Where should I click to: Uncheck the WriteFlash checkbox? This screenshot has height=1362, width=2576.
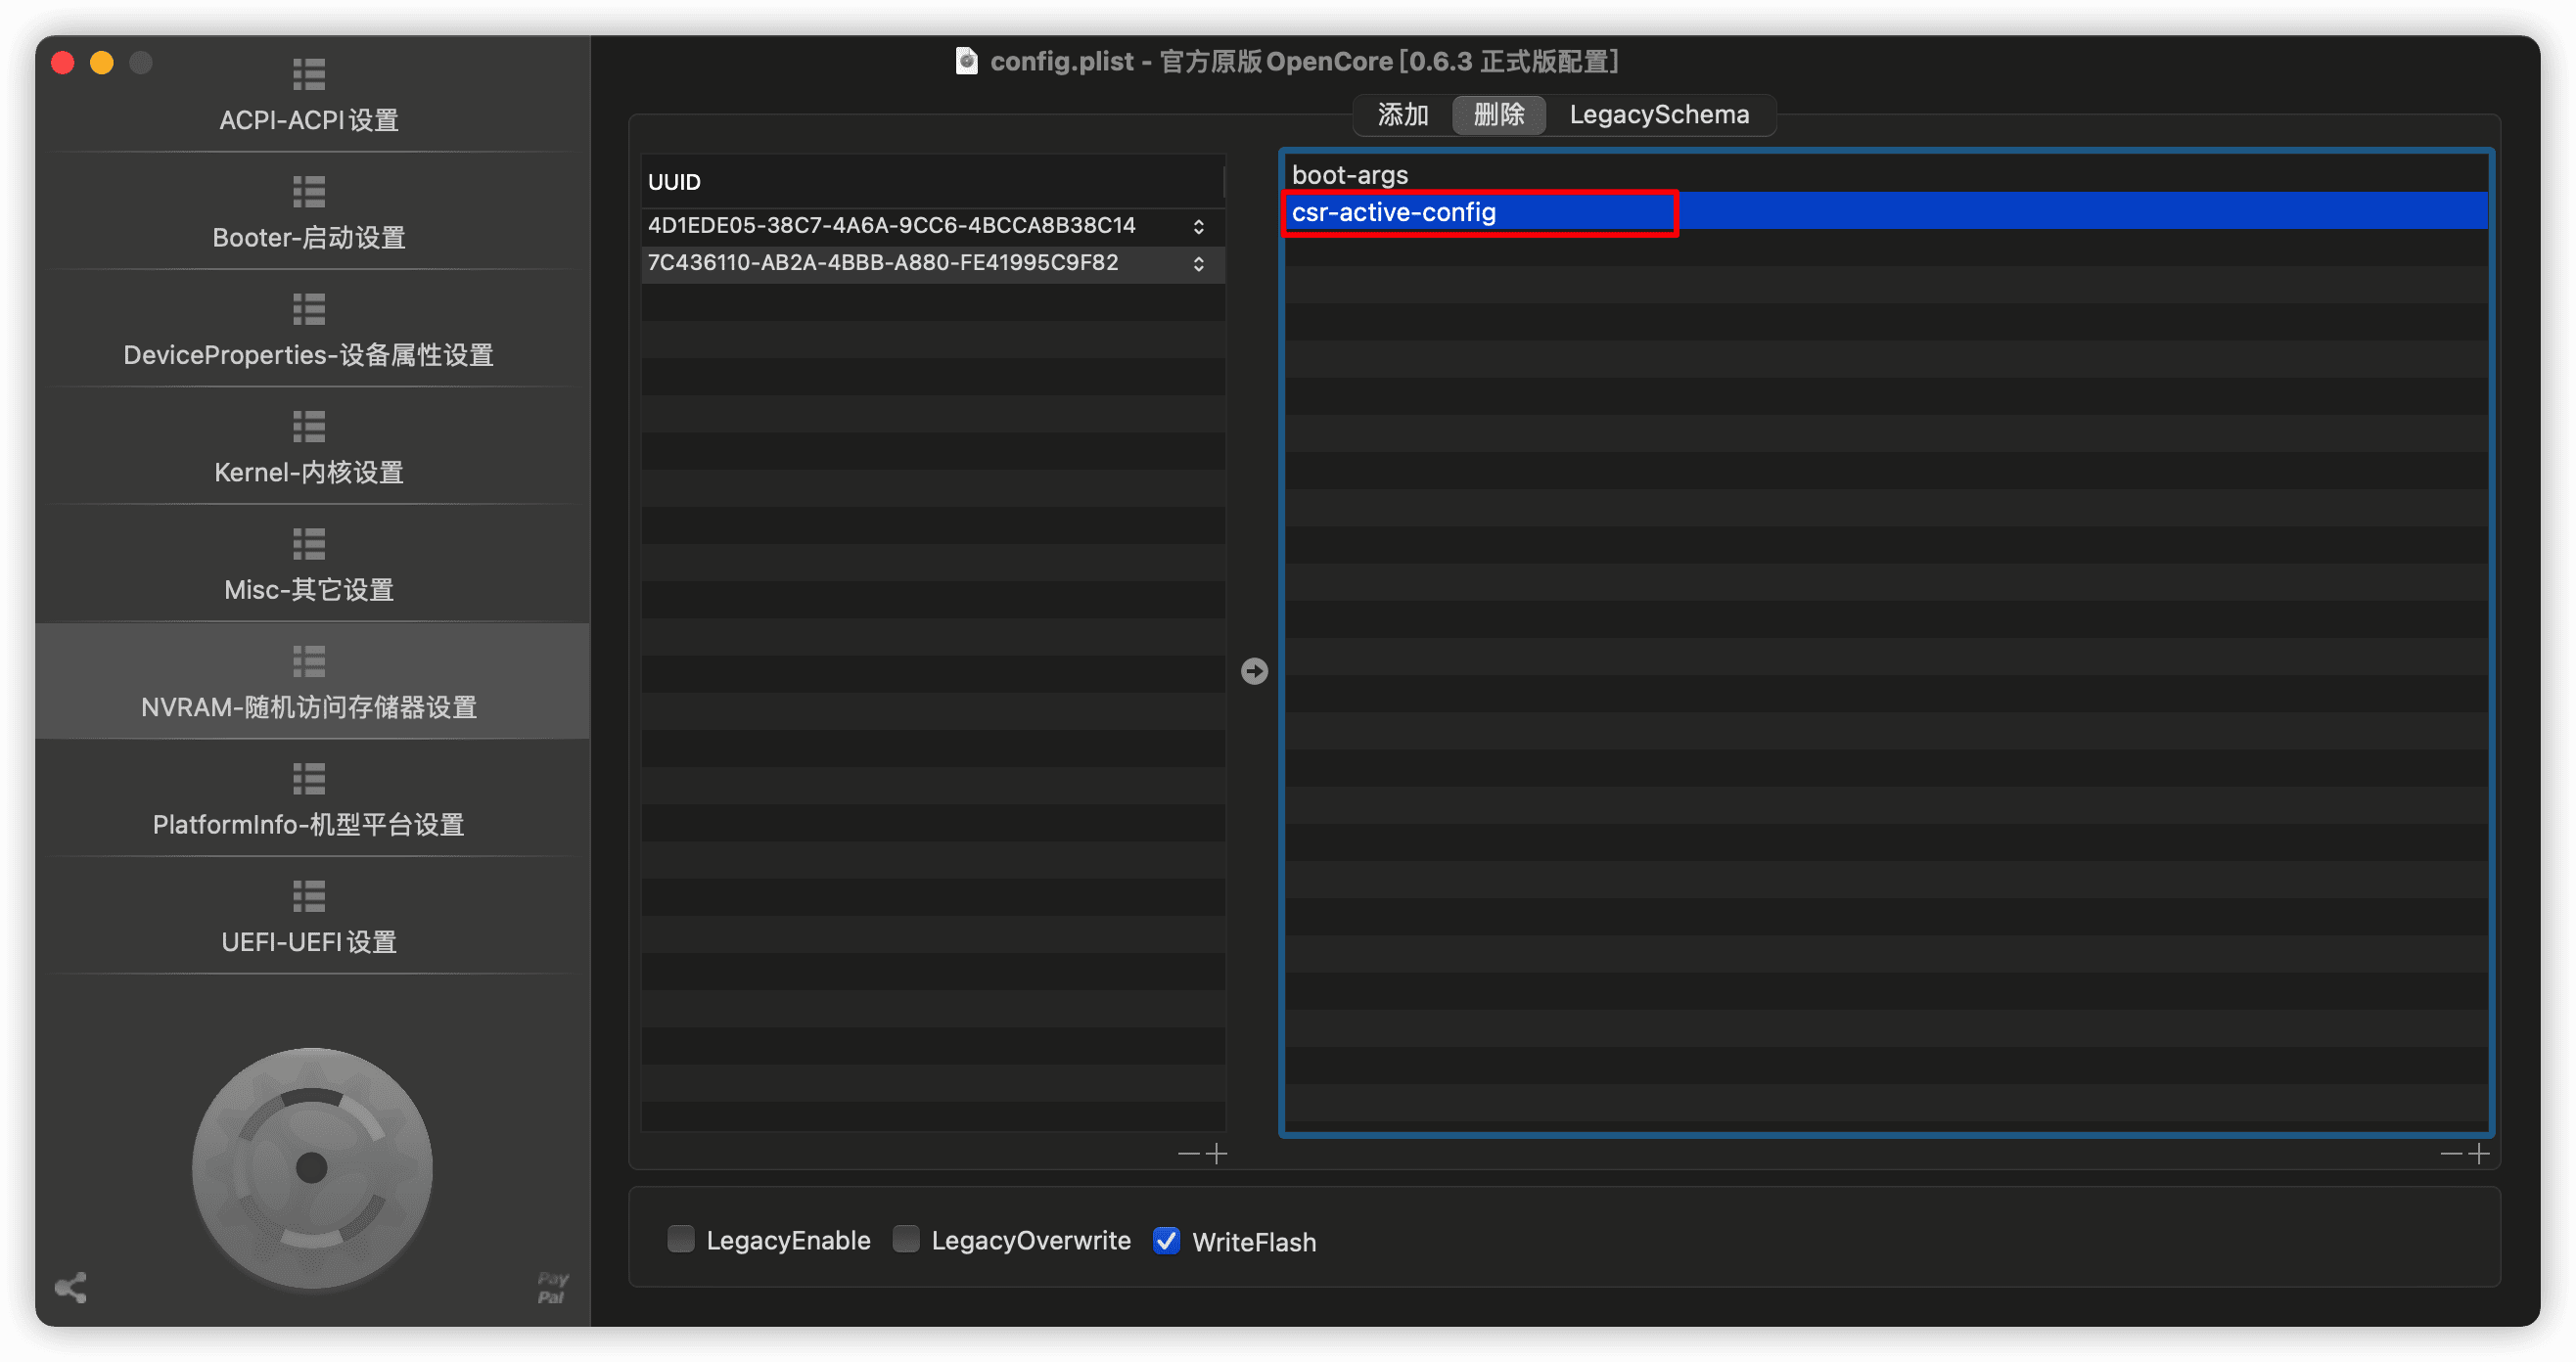(x=1166, y=1240)
